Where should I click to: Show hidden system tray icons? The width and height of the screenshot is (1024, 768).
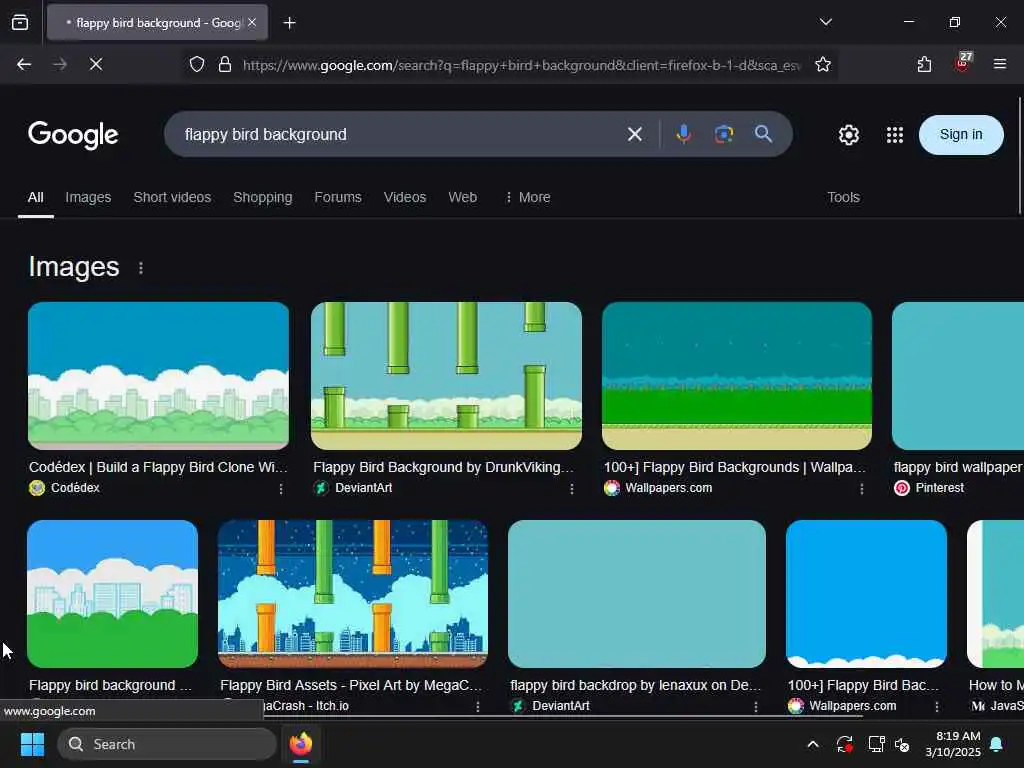point(812,744)
